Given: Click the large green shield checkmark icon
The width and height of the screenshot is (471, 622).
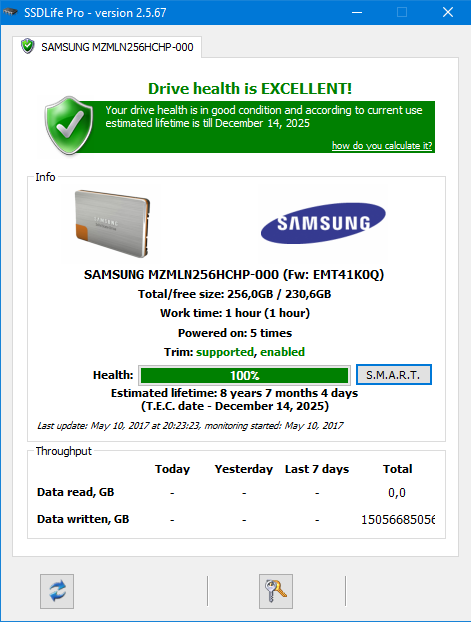Looking at the screenshot, I should [69, 125].
